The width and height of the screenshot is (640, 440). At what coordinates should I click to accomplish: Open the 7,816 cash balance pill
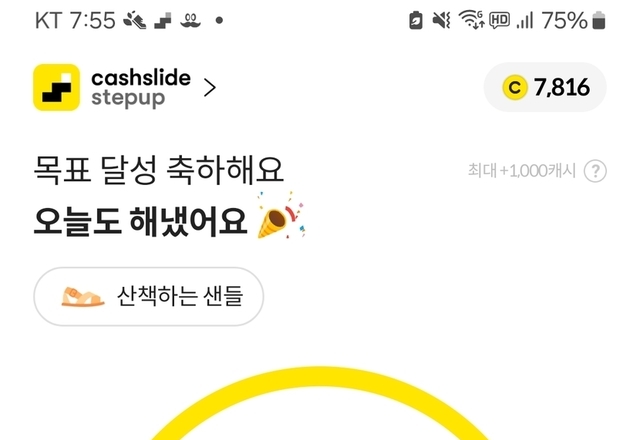point(545,87)
